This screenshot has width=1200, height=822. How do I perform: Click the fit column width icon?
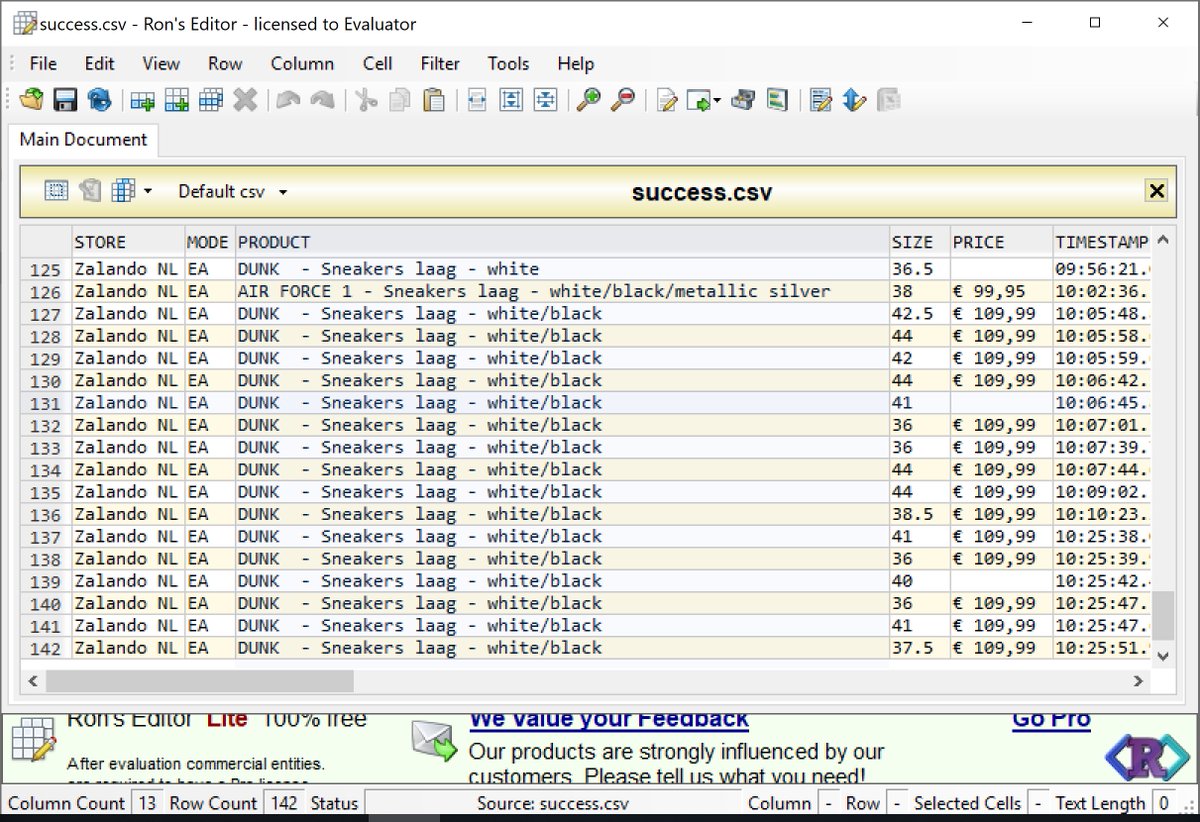(x=477, y=100)
